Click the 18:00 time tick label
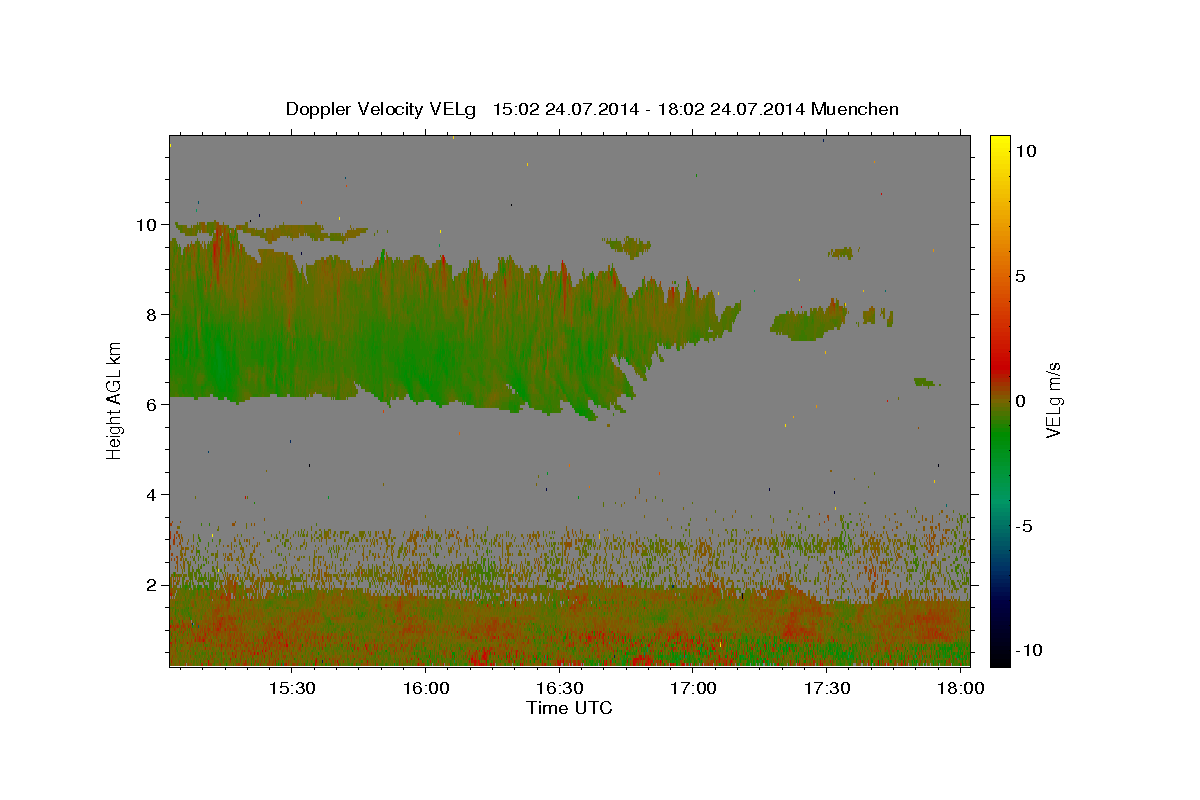 click(961, 689)
